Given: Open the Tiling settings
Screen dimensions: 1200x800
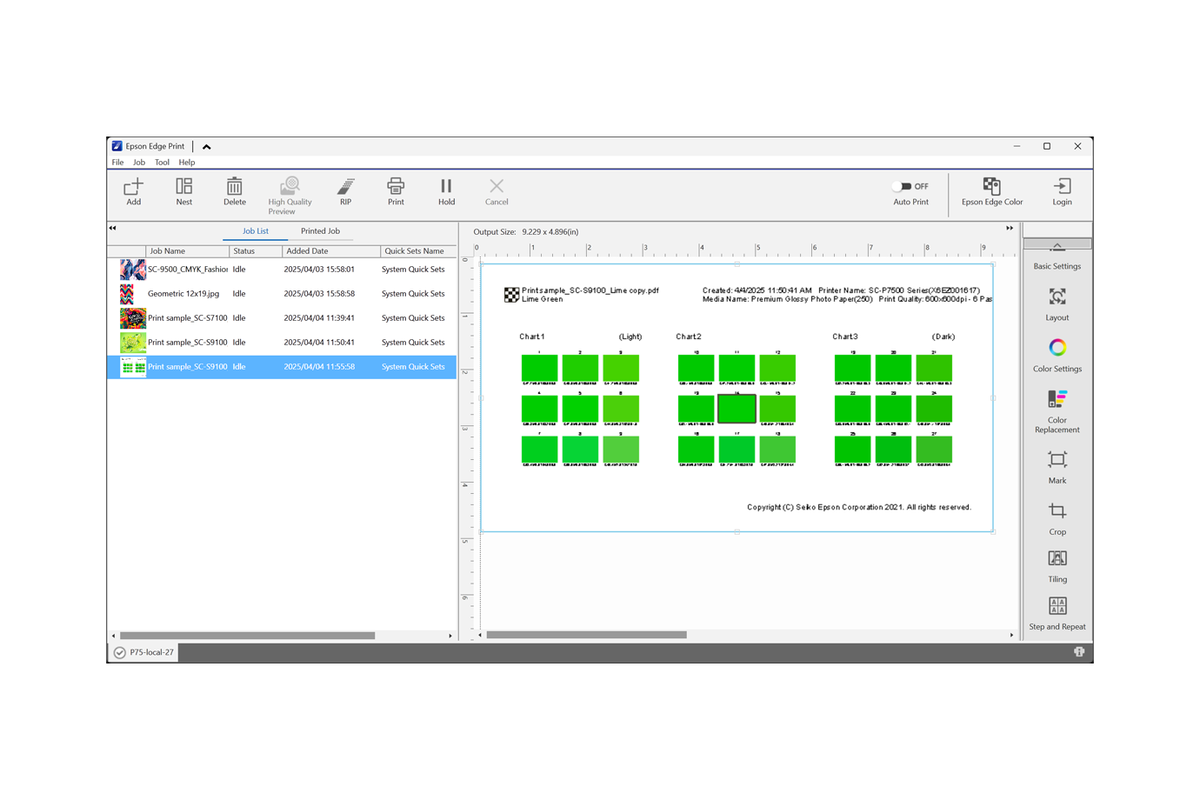Looking at the screenshot, I should point(1057,558).
